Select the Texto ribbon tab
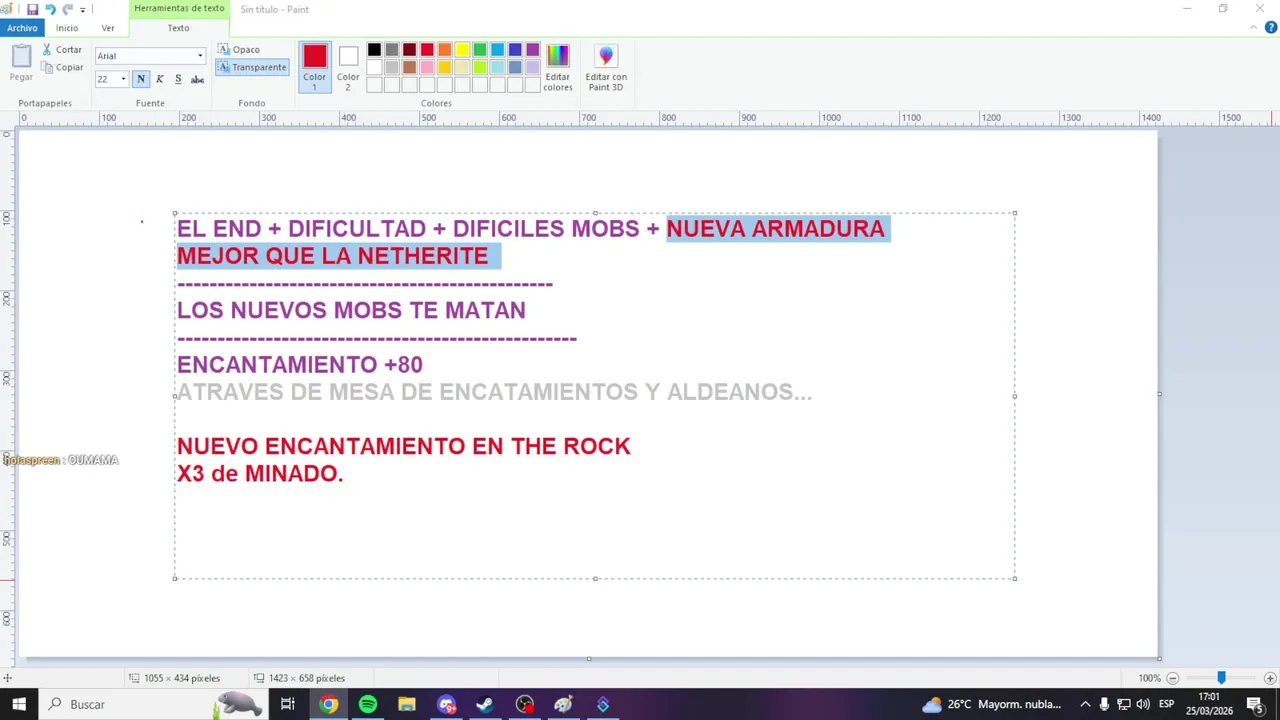This screenshot has height=720, width=1280. click(178, 28)
